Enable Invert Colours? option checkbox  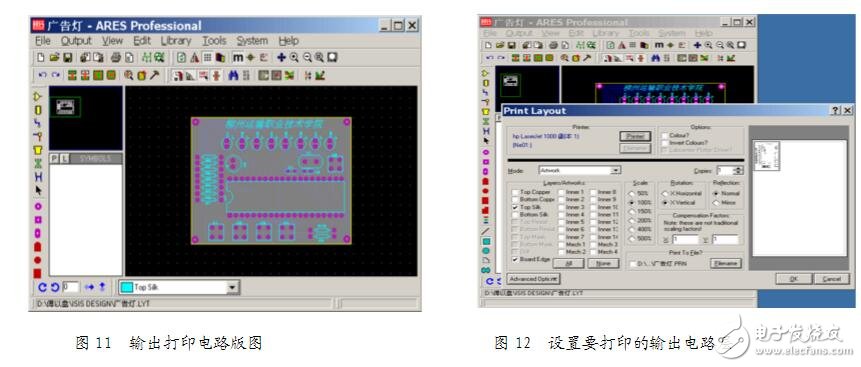(x=664, y=143)
